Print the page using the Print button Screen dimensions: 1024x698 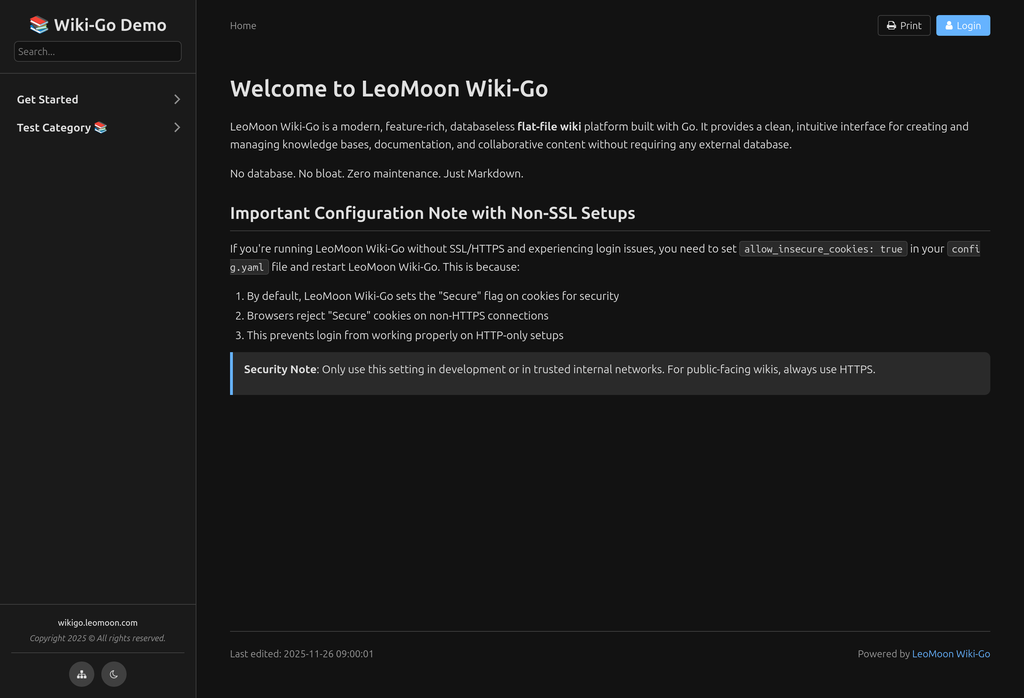[x=903, y=26]
